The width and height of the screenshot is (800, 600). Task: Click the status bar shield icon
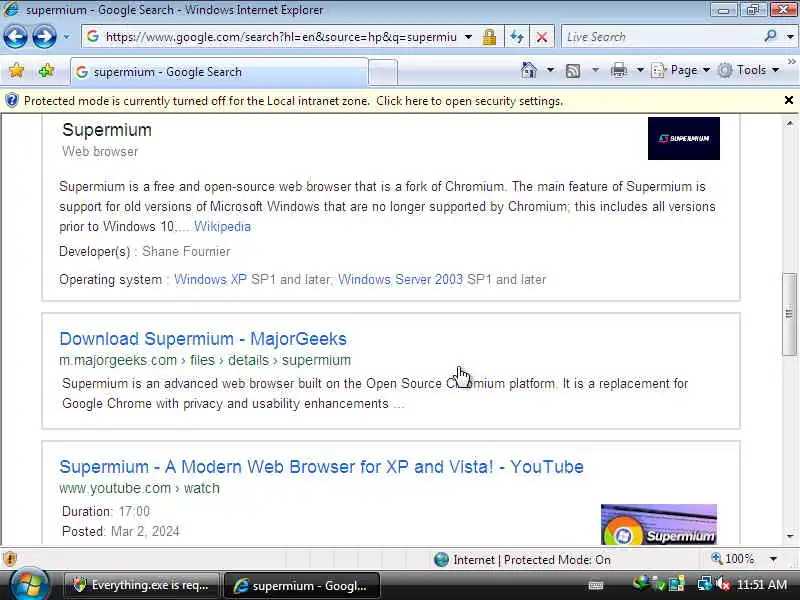pyautogui.click(x=10, y=559)
